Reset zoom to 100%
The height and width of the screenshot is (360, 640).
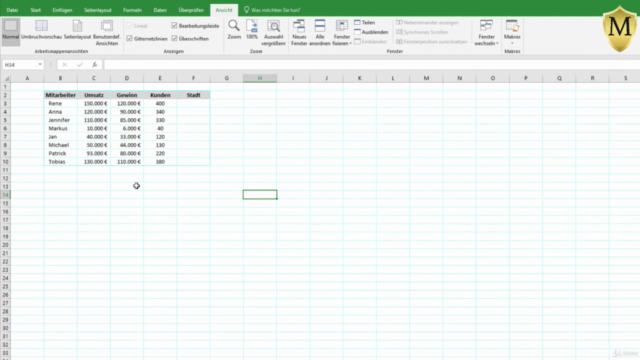pos(252,30)
